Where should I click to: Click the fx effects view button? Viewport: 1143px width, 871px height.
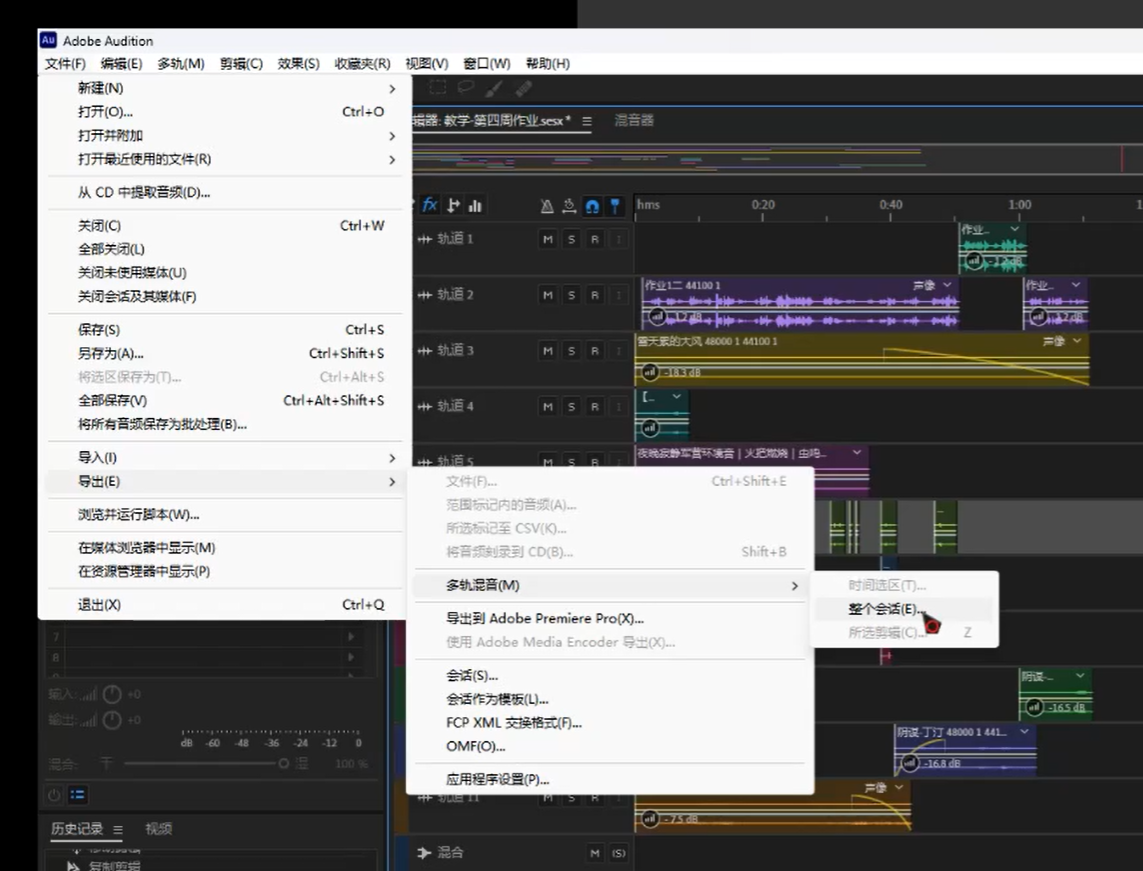pyautogui.click(x=429, y=206)
